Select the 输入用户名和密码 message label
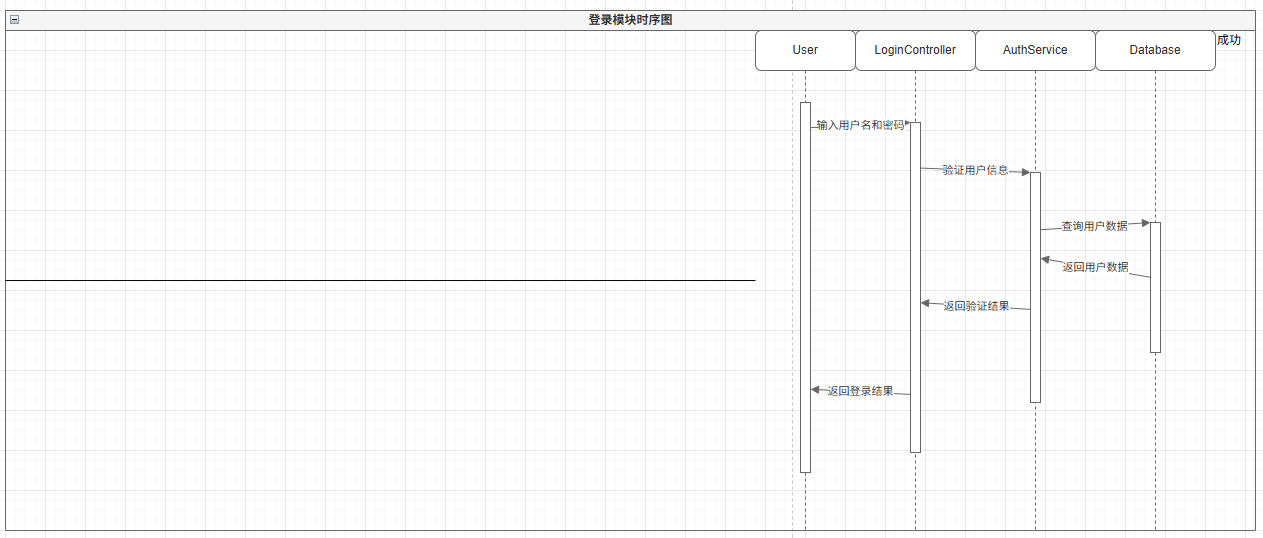The image size is (1263, 538). point(860,125)
